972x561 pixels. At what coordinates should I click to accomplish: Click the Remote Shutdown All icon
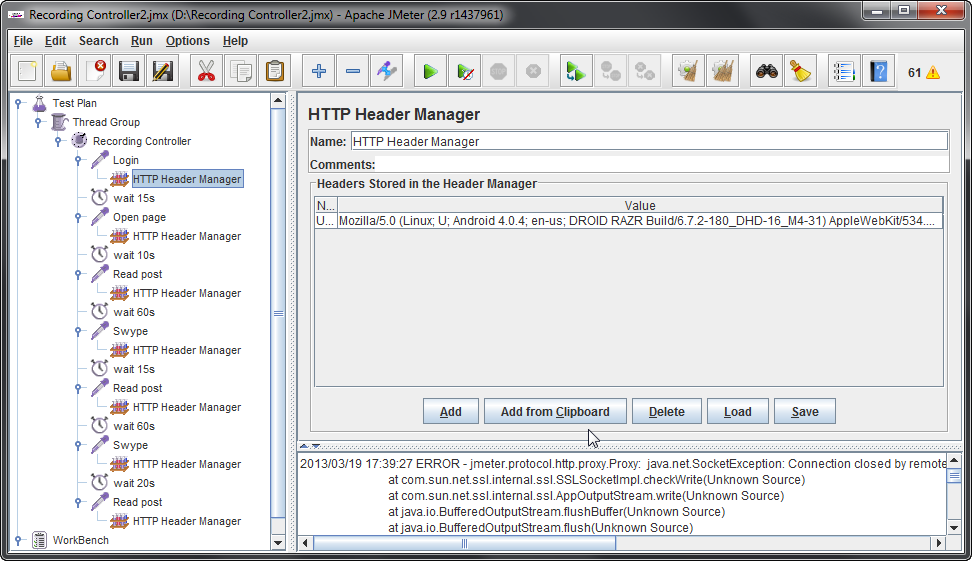[645, 71]
